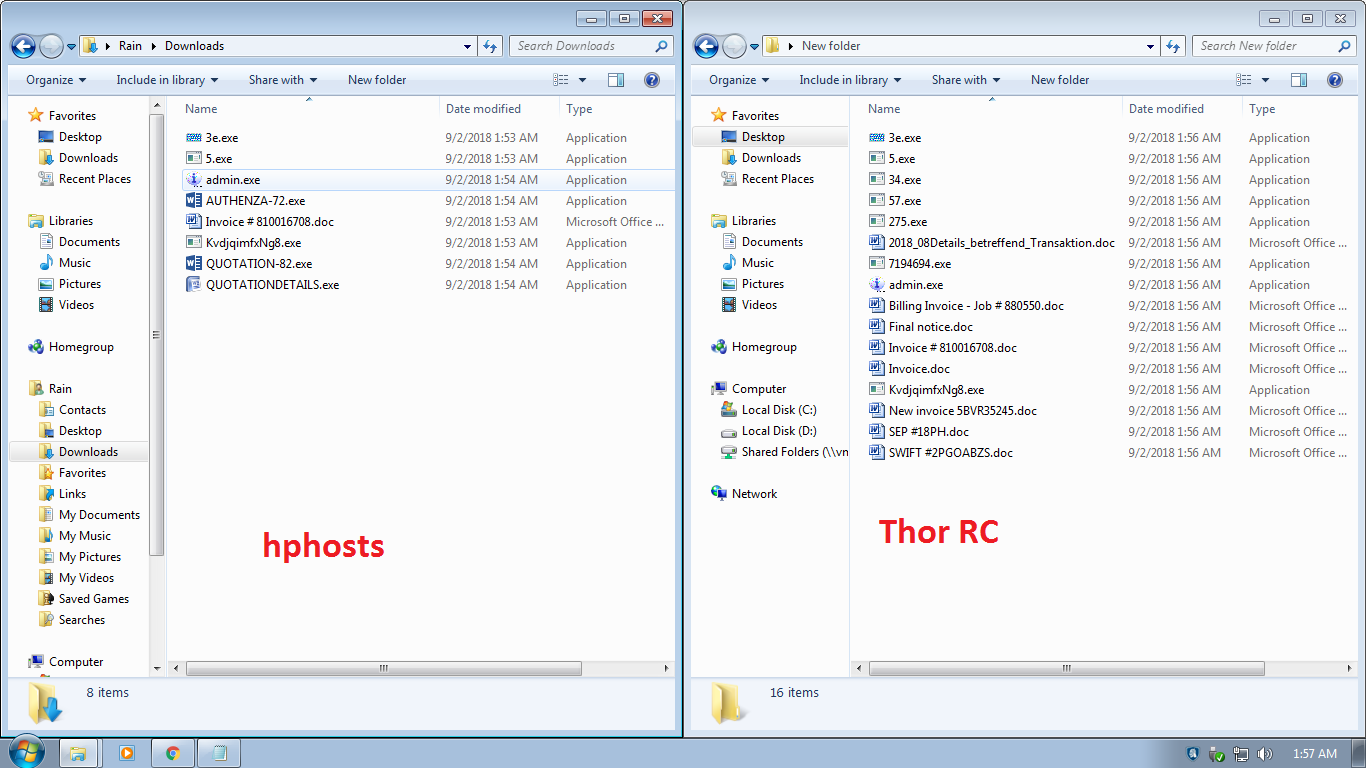Open the volume control in system tray
The height and width of the screenshot is (768, 1366).
pos(1265,754)
